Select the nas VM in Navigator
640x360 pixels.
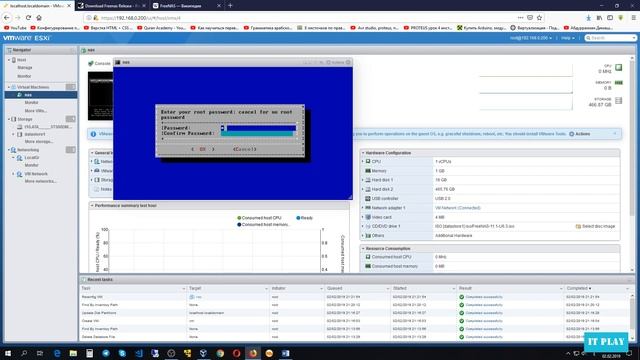pos(28,95)
